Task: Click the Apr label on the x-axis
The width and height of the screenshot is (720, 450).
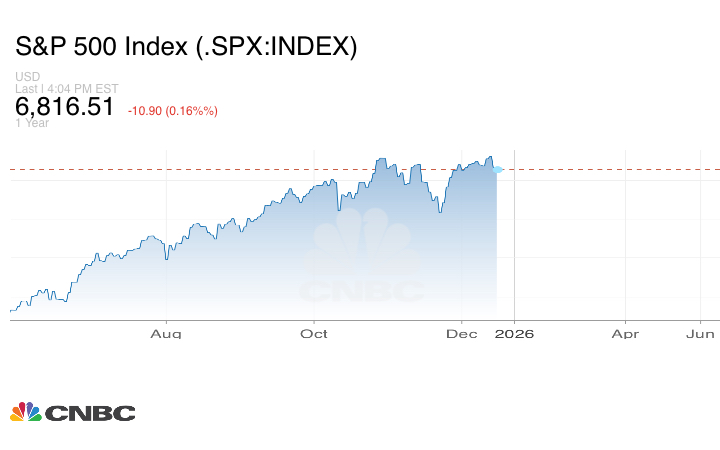Action: [625, 333]
